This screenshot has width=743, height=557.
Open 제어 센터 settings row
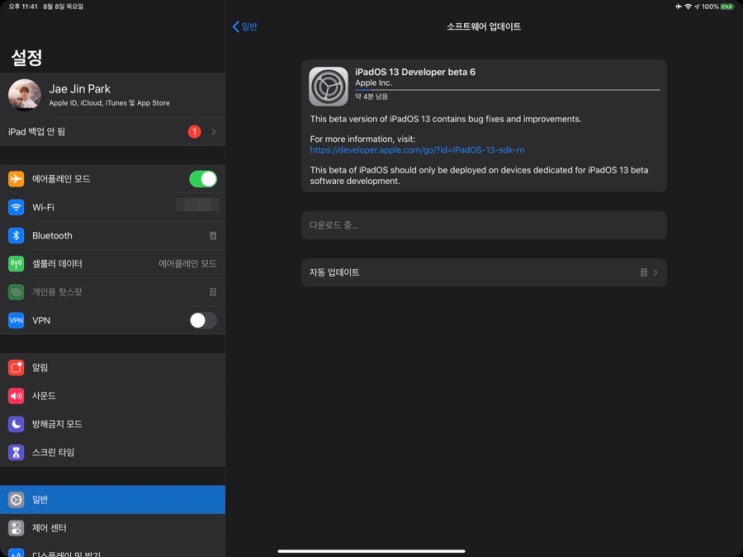point(113,528)
